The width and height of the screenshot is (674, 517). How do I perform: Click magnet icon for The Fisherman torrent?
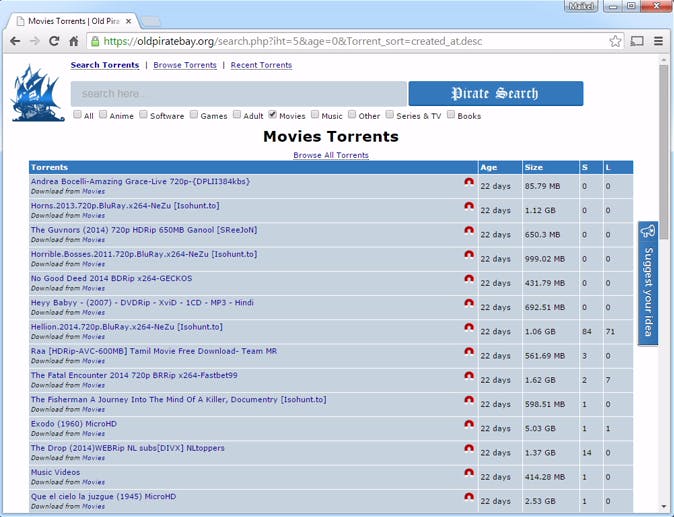click(469, 400)
